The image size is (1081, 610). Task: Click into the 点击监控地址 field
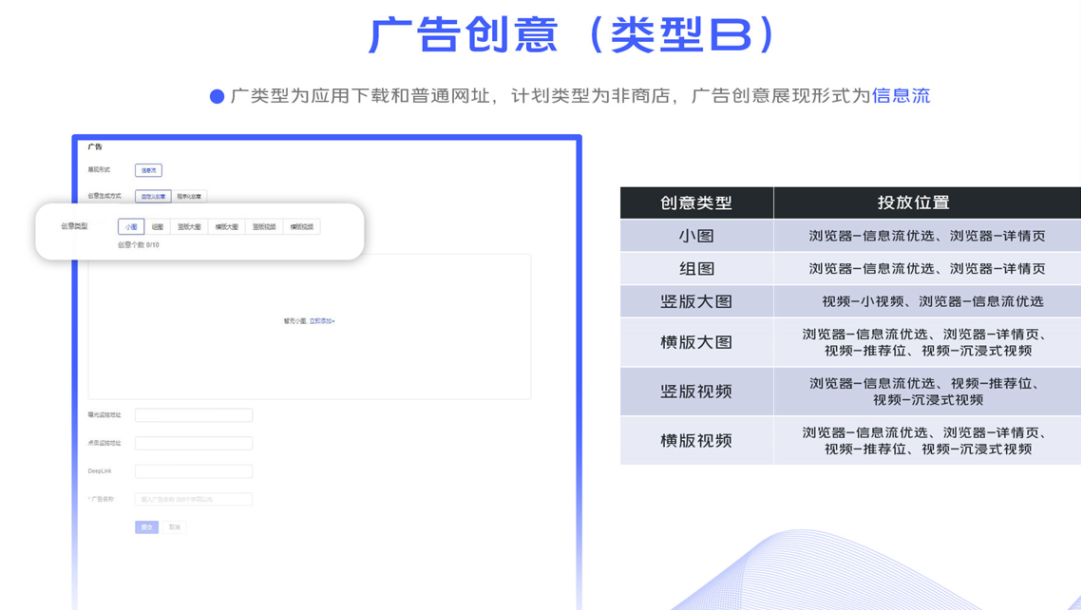[x=194, y=443]
